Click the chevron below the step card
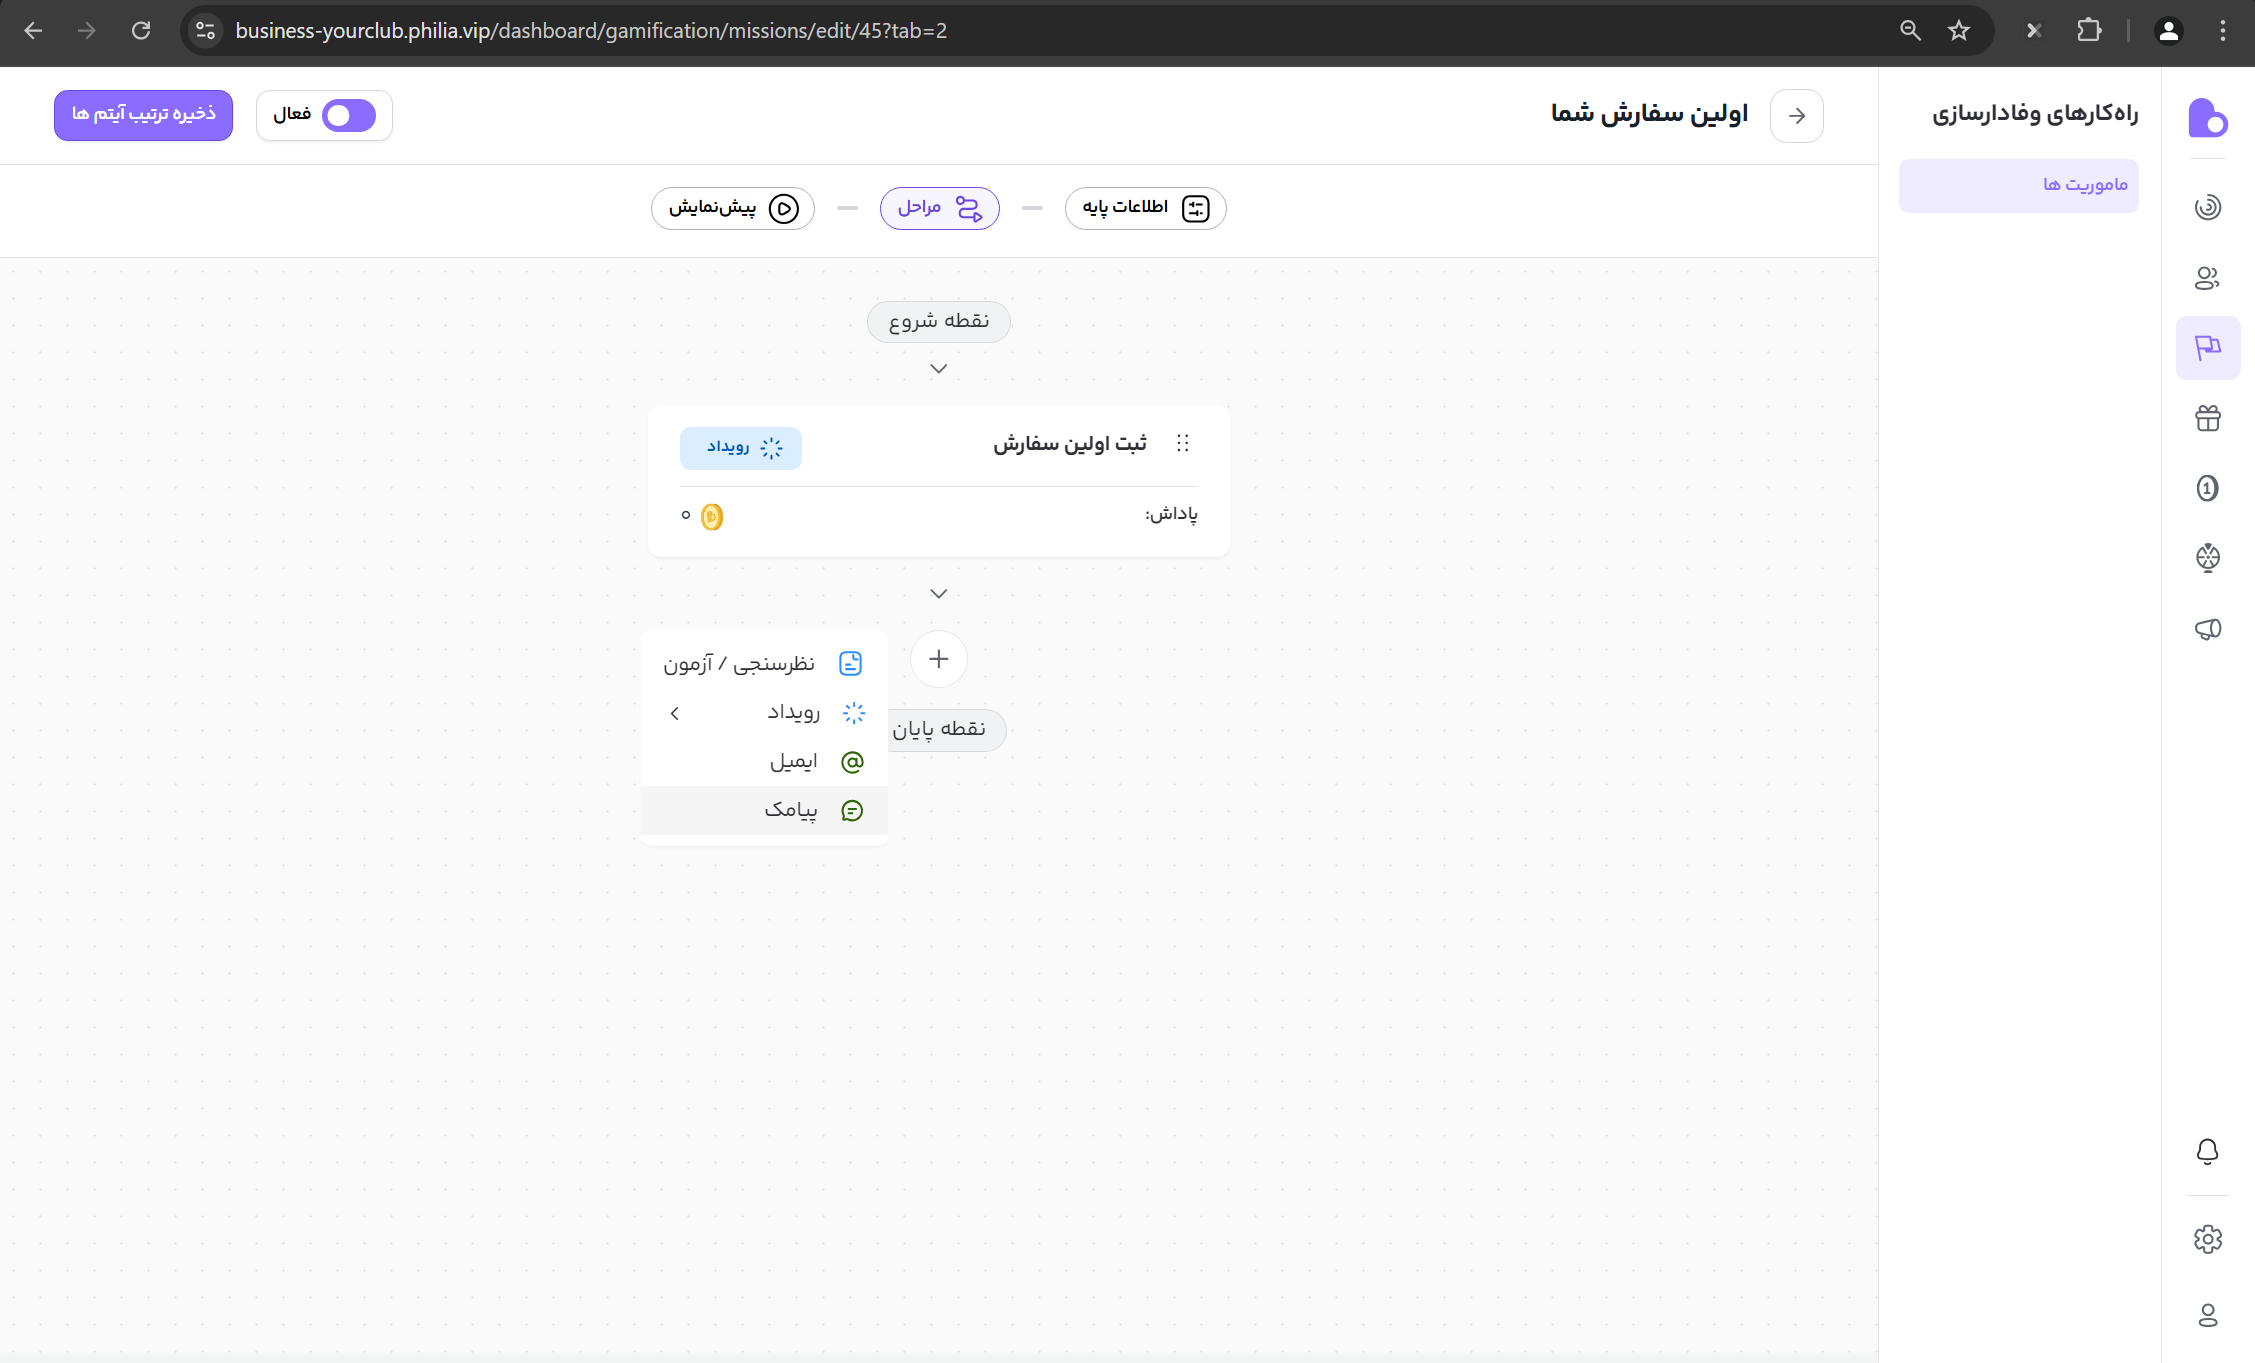This screenshot has height=1363, width=2255. pyautogui.click(x=938, y=594)
